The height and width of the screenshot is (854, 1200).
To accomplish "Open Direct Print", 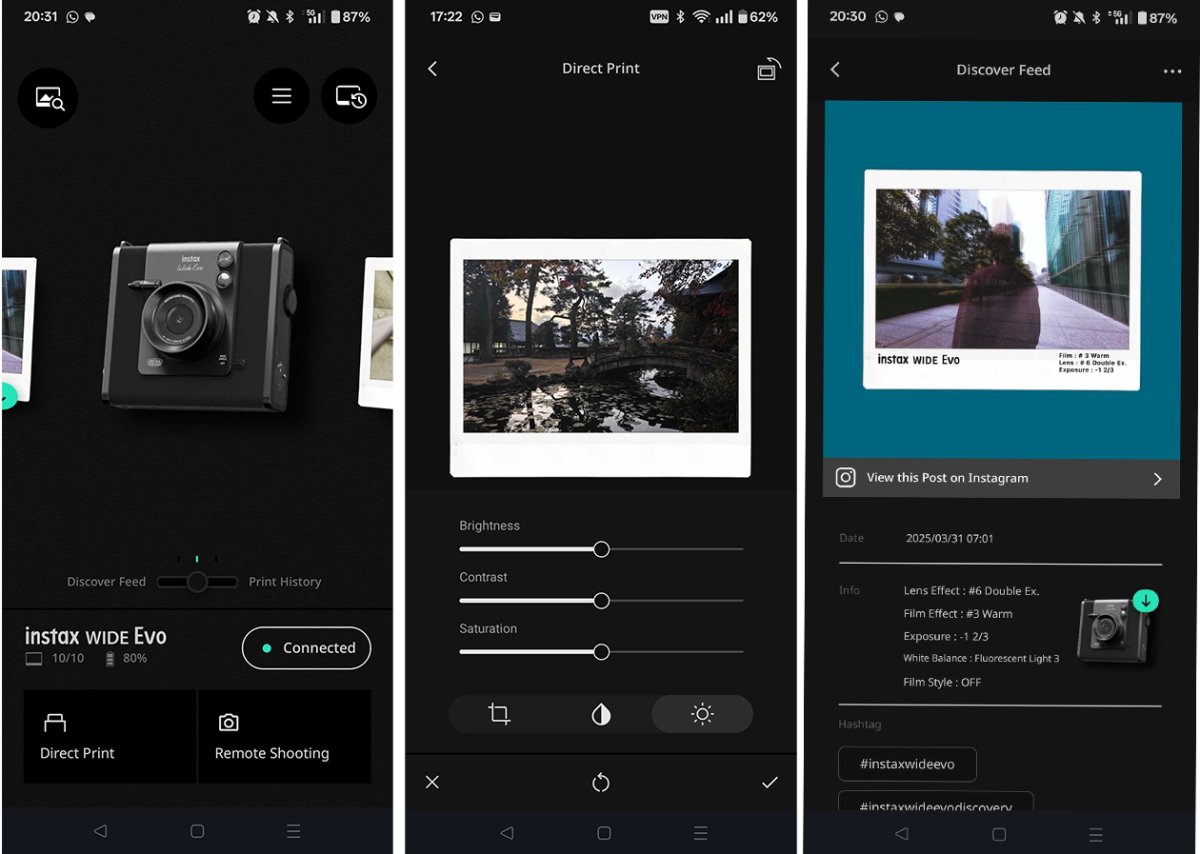I will coord(109,736).
